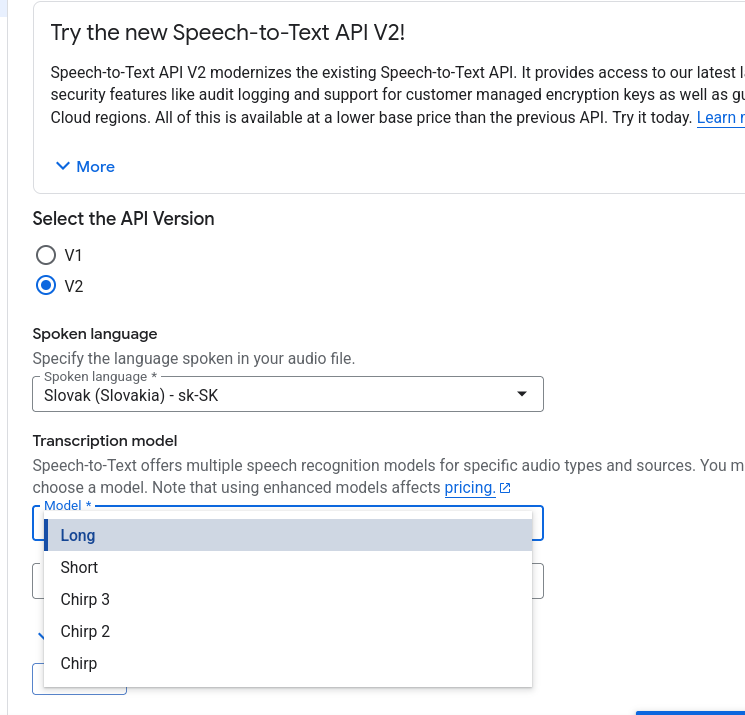Open the Spoken language dropdown arrow
The width and height of the screenshot is (745, 715).
[521, 395]
